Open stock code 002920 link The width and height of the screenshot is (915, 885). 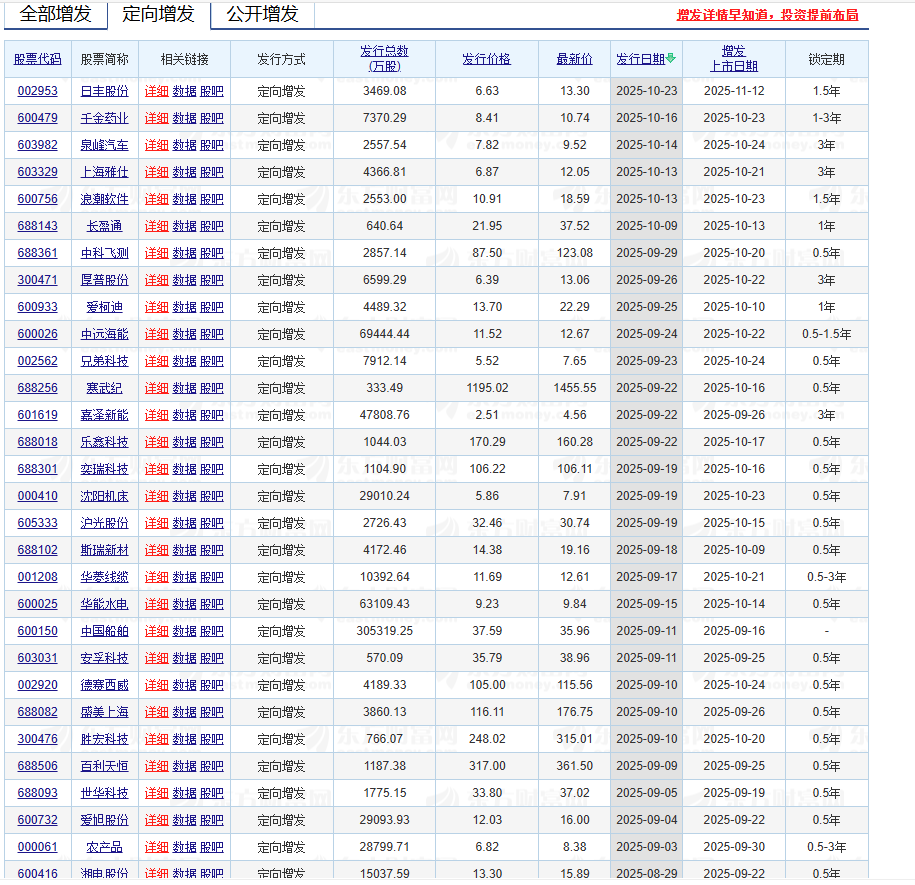[37, 685]
